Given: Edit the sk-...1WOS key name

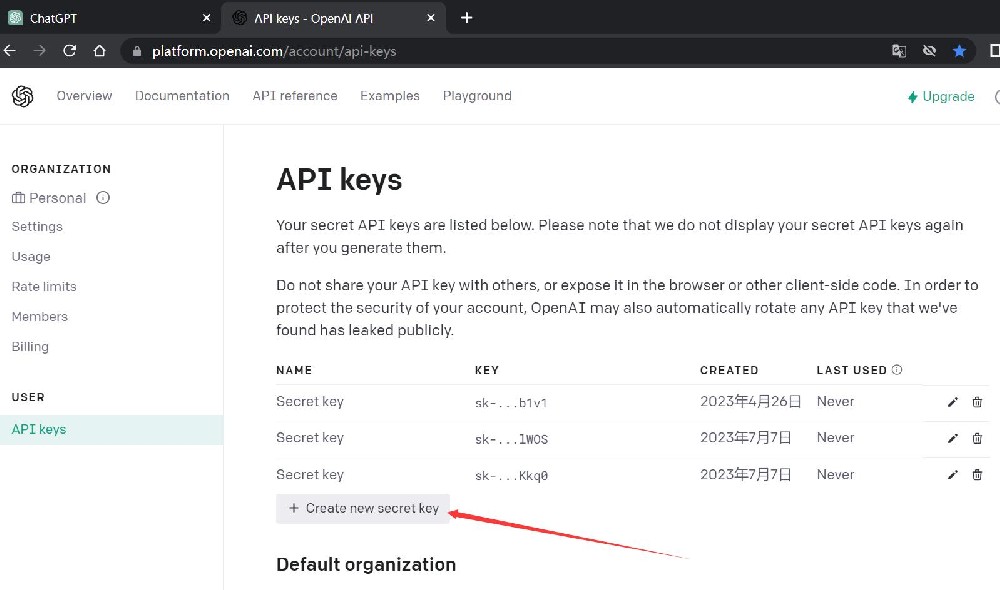Looking at the screenshot, I should click(x=953, y=438).
